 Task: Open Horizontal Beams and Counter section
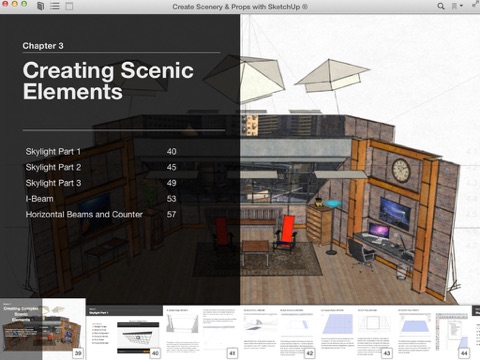tap(84, 214)
